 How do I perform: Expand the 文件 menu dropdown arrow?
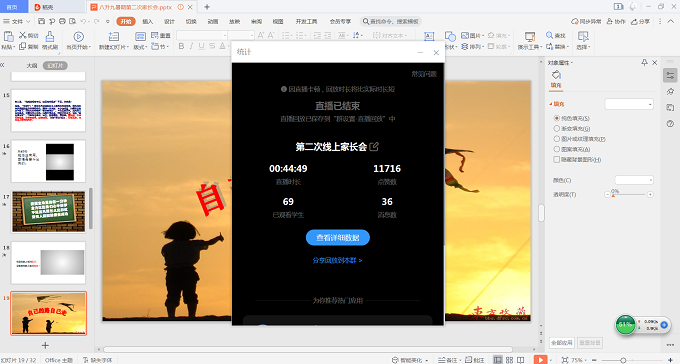tap(28, 21)
